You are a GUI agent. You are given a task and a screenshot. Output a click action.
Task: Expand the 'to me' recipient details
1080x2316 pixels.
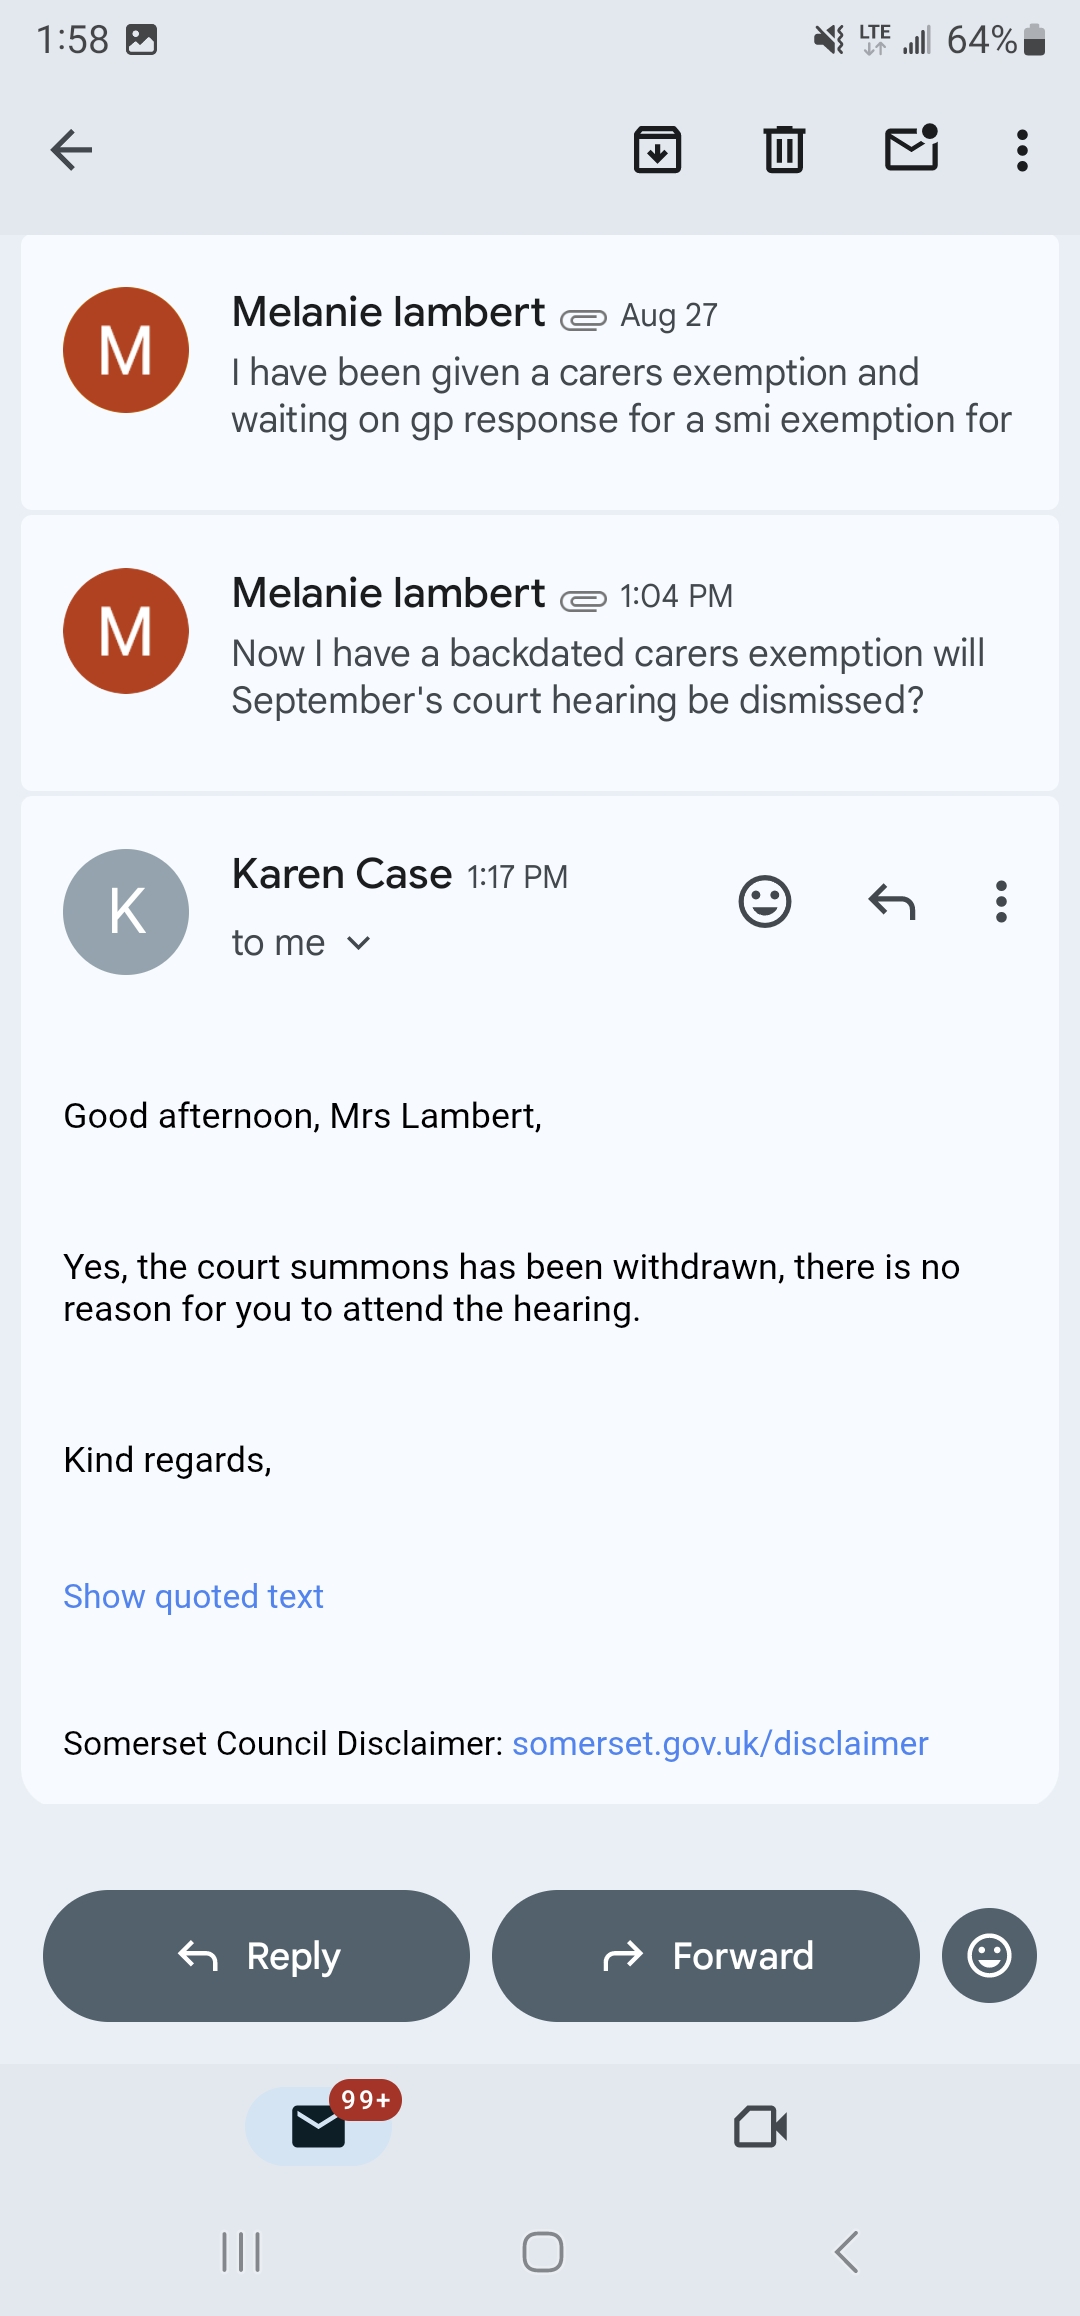tap(301, 943)
